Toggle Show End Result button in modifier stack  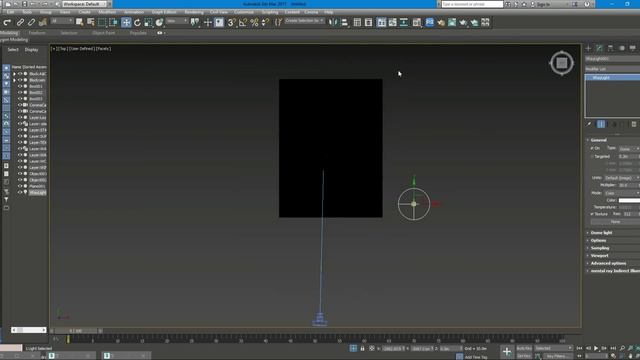point(601,124)
